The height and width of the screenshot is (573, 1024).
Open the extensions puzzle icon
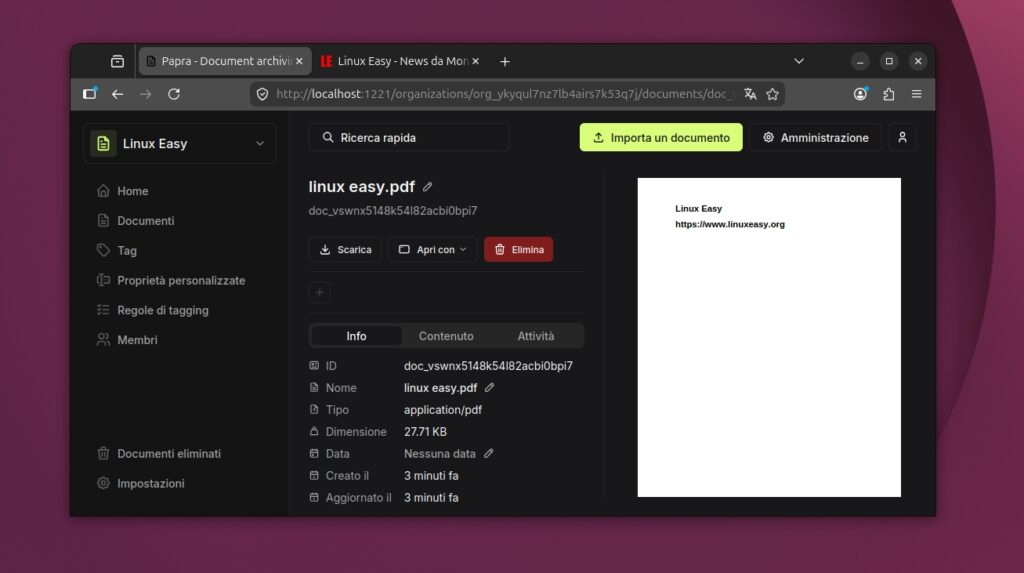(889, 94)
